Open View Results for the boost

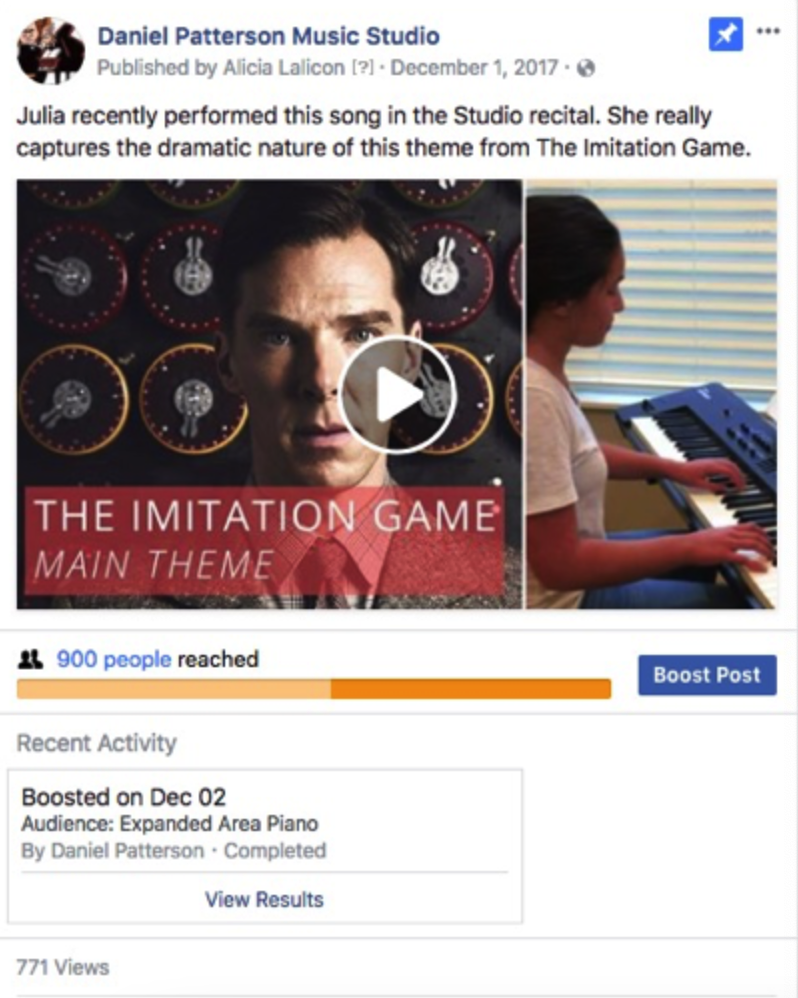click(264, 899)
